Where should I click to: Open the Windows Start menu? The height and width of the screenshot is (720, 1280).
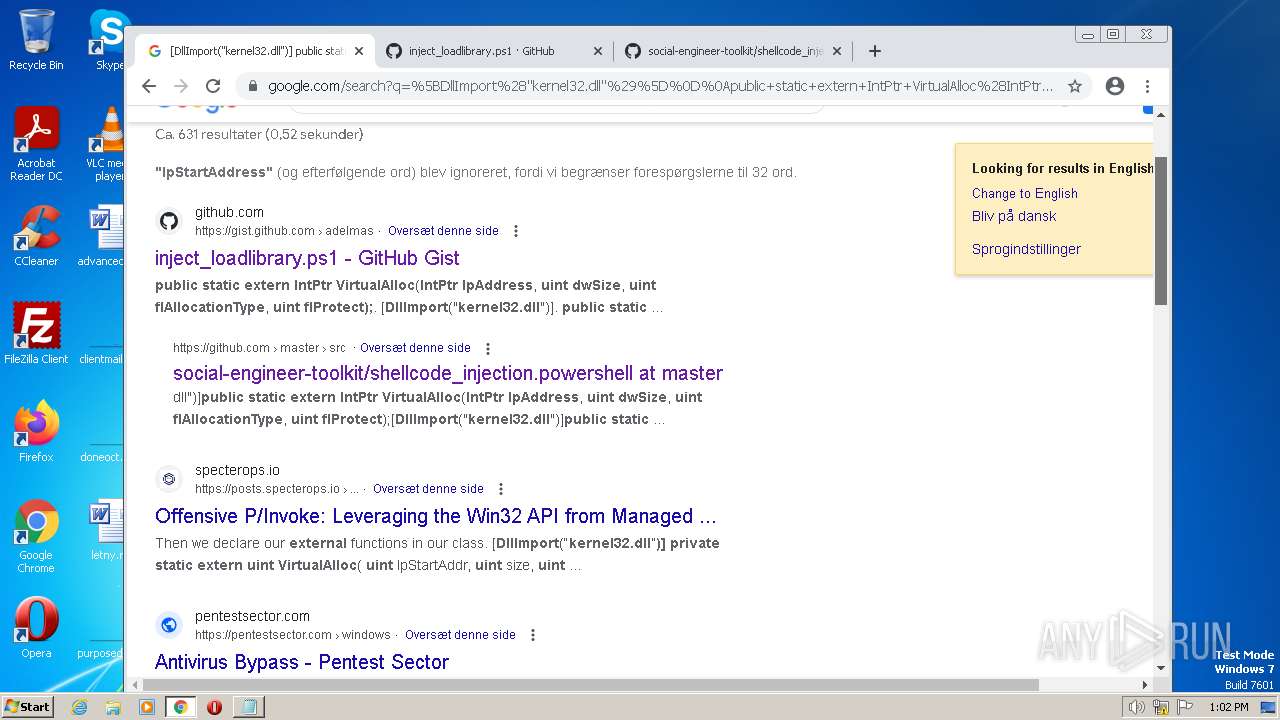27,706
